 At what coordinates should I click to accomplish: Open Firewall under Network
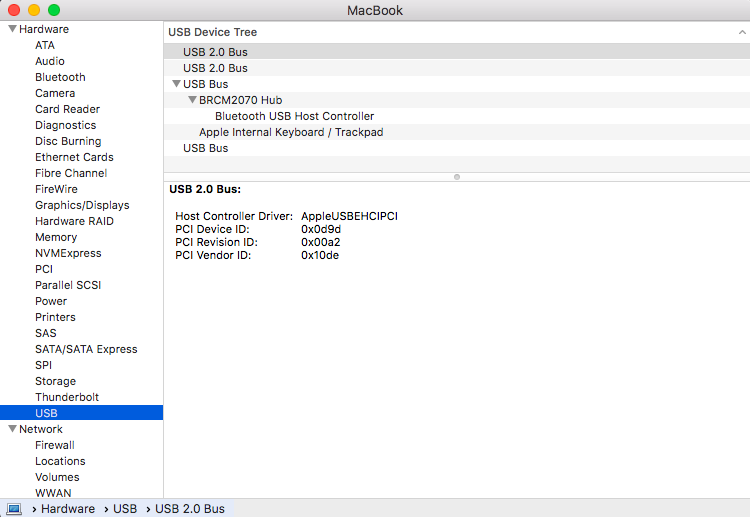tap(55, 445)
